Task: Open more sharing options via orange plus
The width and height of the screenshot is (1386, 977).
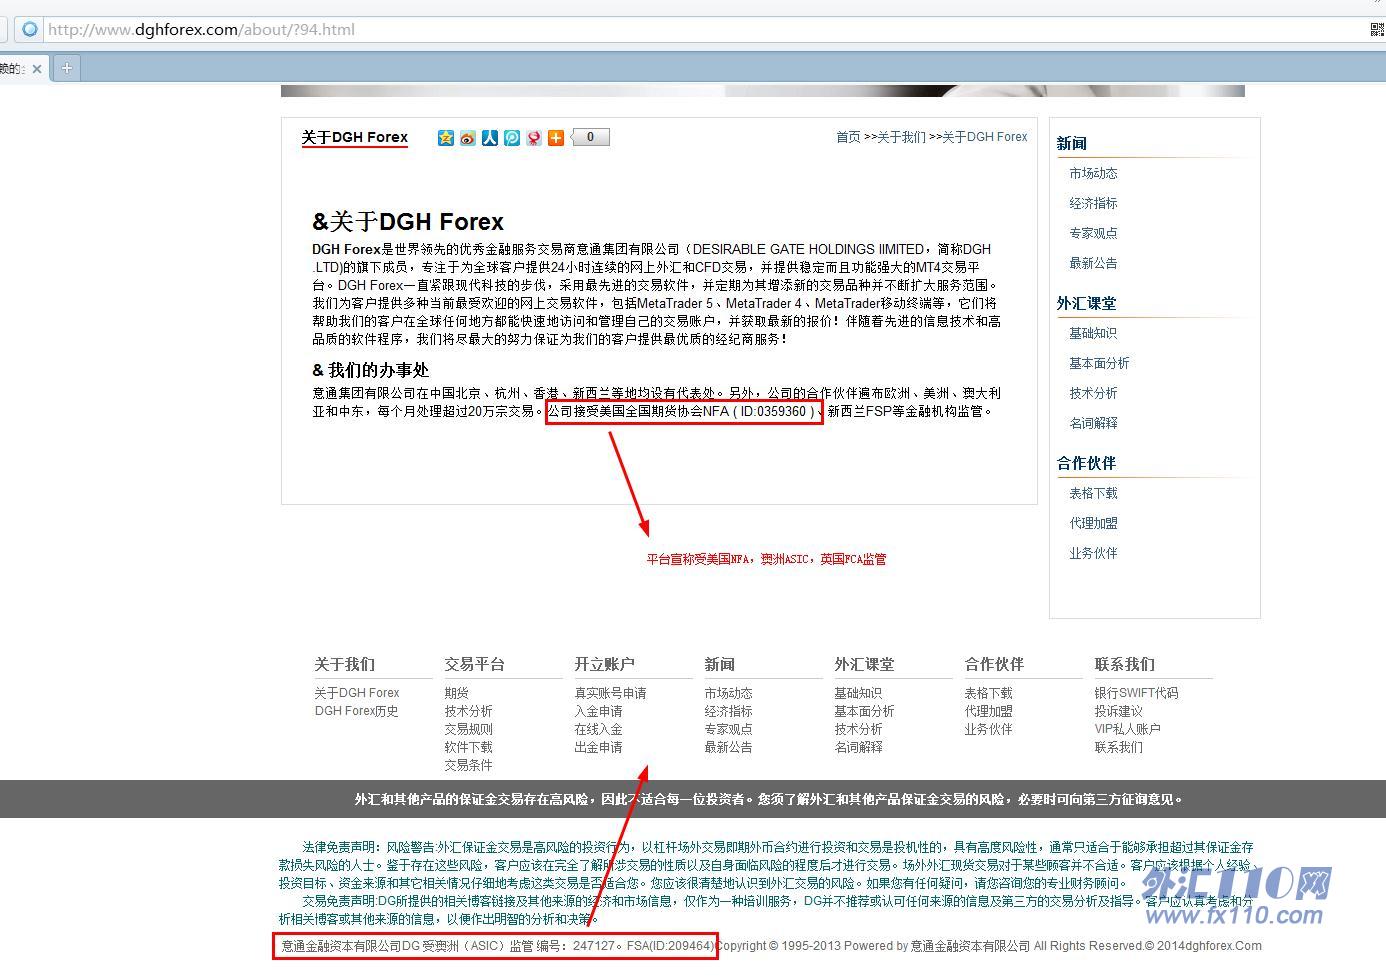Action: pos(556,138)
